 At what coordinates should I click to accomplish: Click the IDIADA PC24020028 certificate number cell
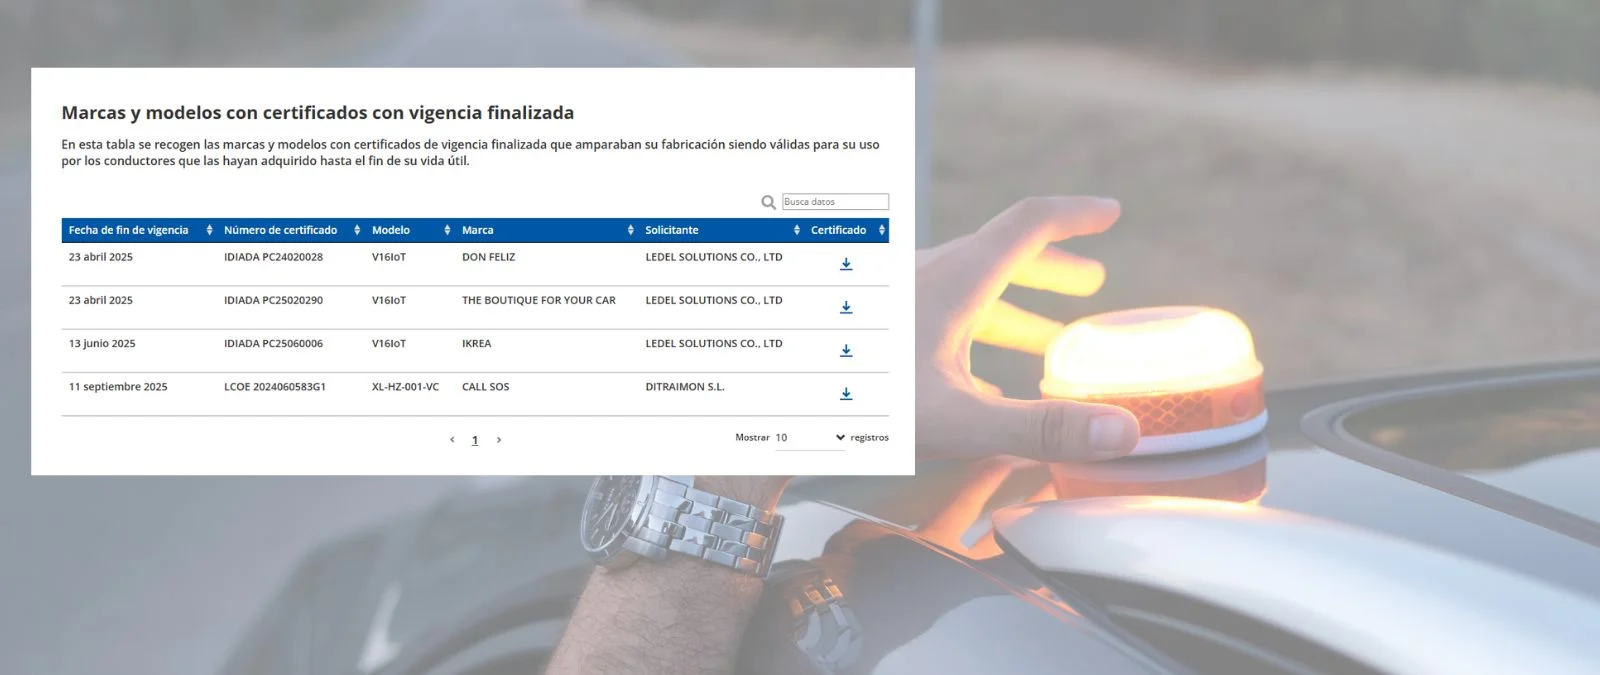pos(273,257)
